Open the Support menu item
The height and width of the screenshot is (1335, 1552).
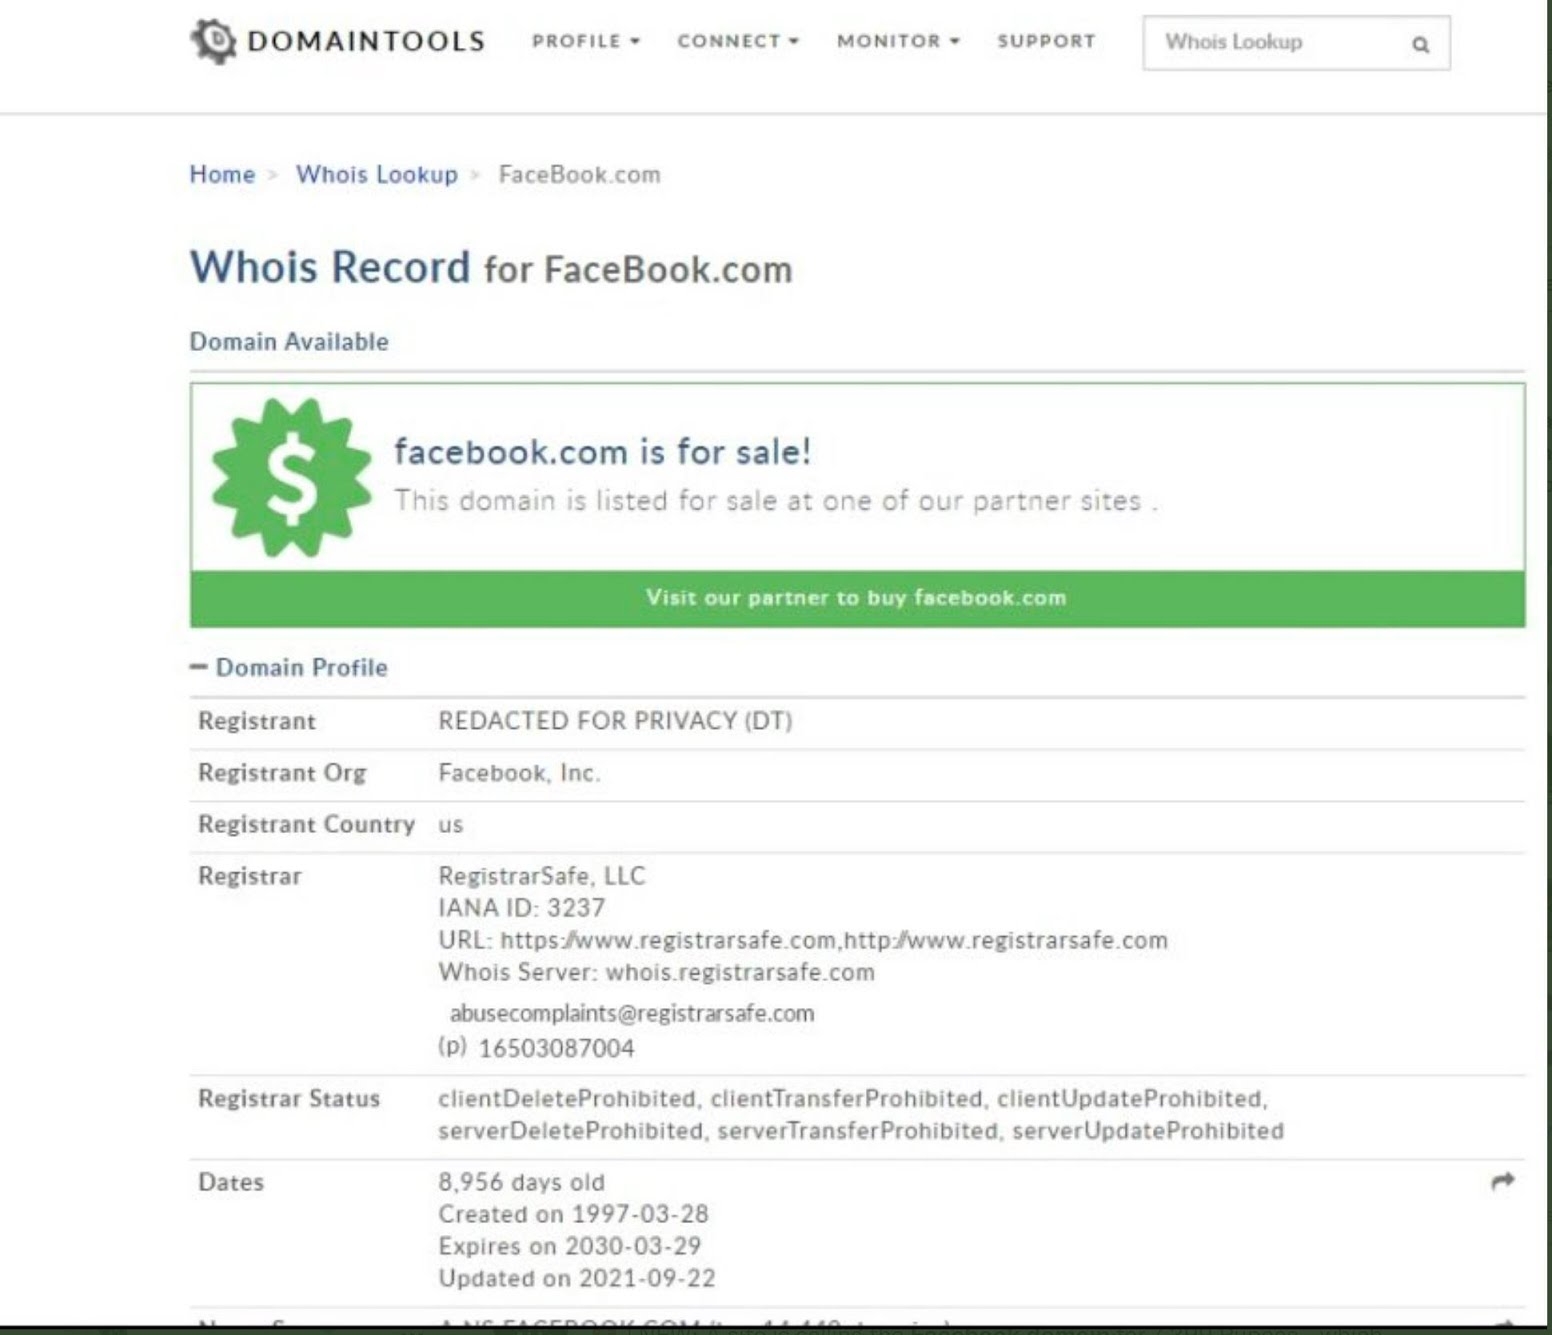1046,41
